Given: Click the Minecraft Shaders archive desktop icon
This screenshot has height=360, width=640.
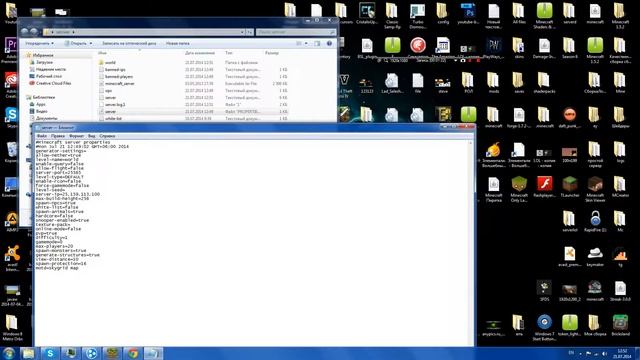Looking at the screenshot, I should click(x=544, y=16).
